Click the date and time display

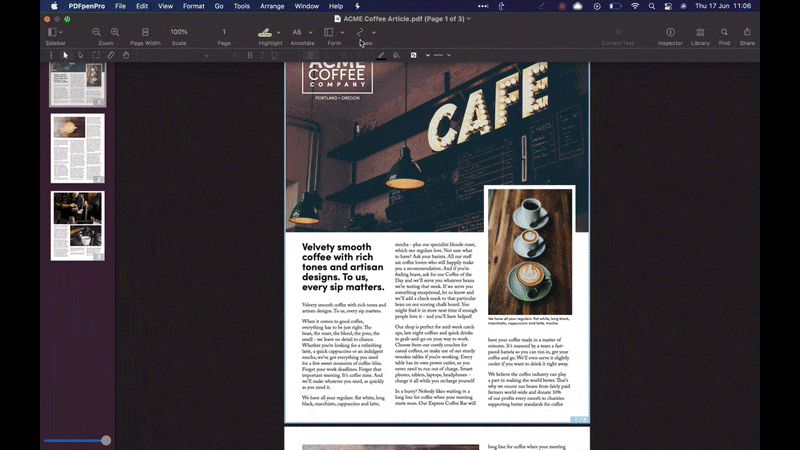coord(723,6)
